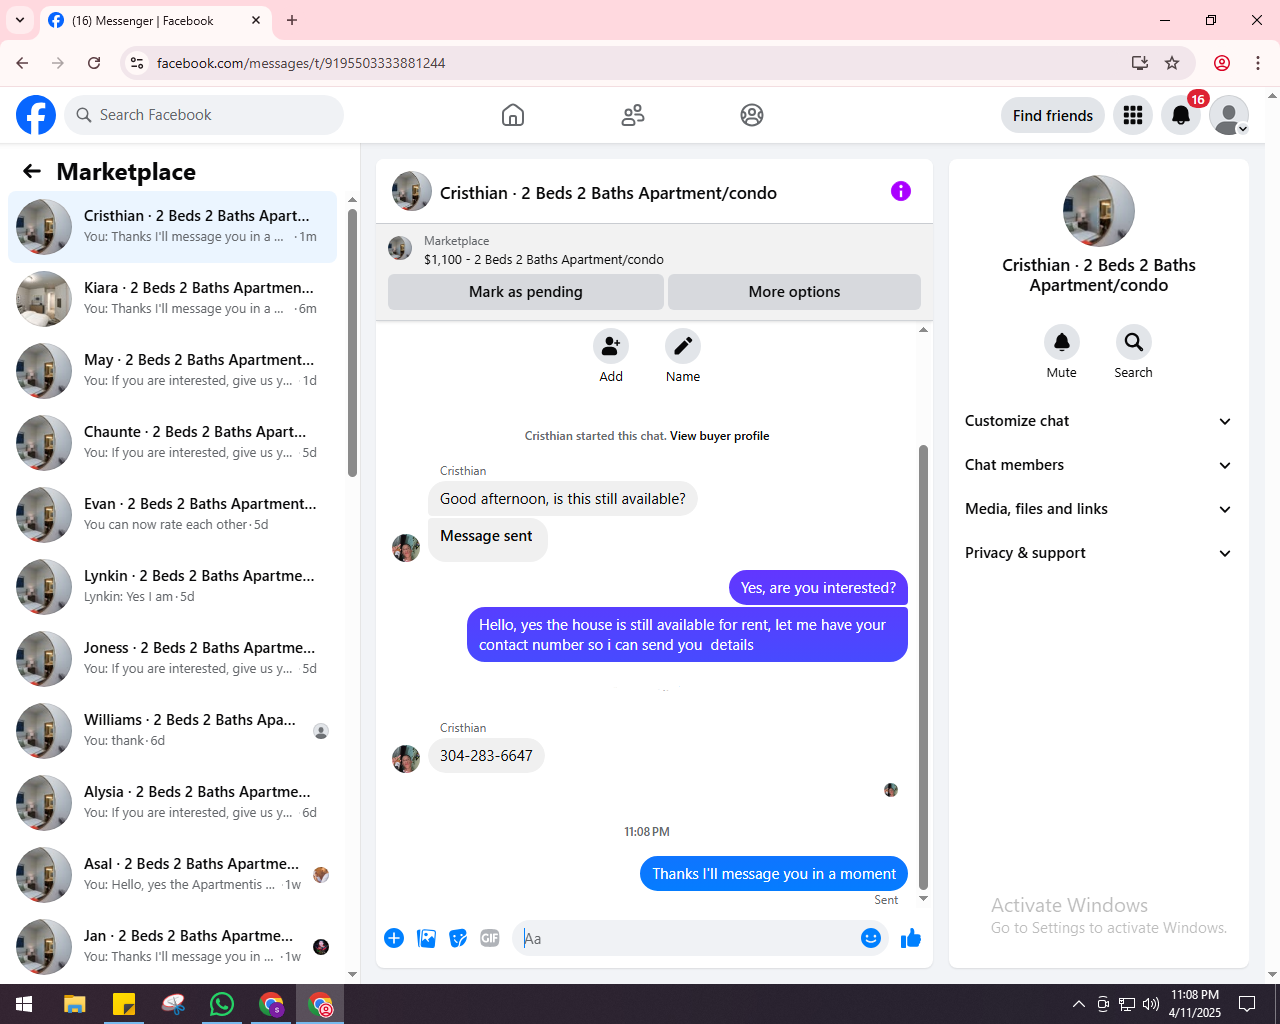Viewport: 1280px width, 1024px height.
Task: Close the Messenger browser tab
Action: [256, 20]
